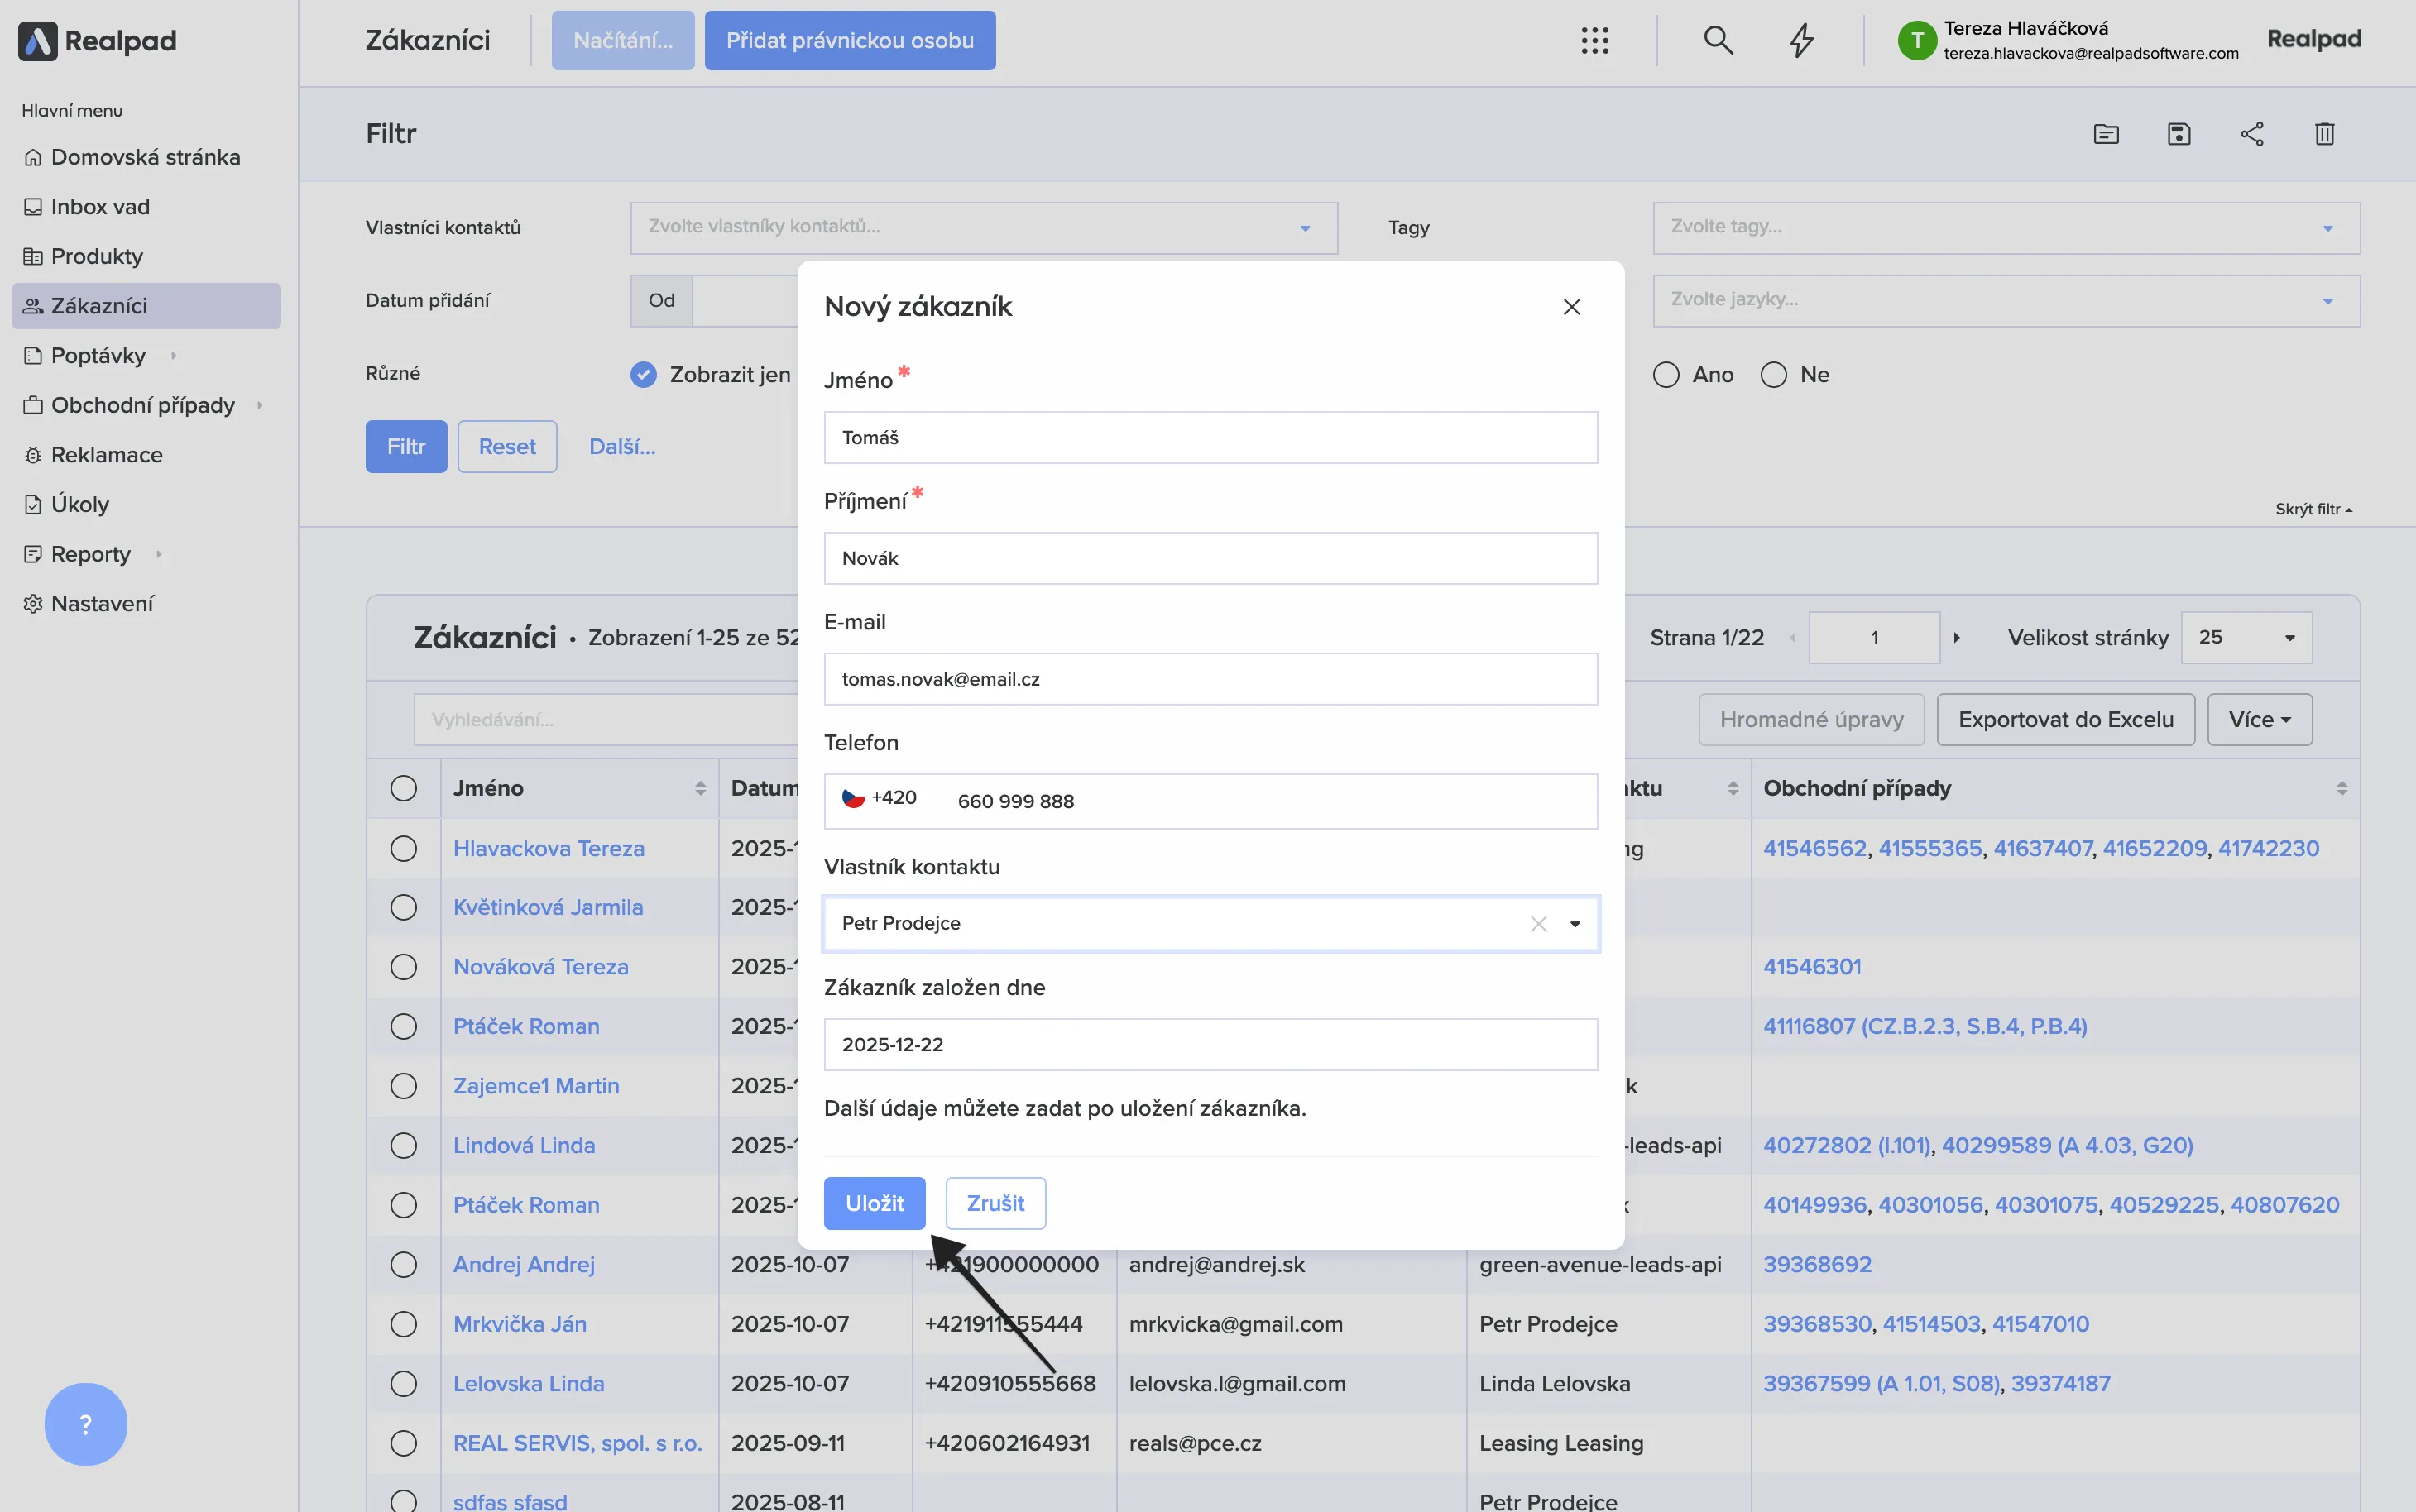Screen dimensions: 2416x1512
Task: Share the filter via share icon
Action: point(2252,134)
